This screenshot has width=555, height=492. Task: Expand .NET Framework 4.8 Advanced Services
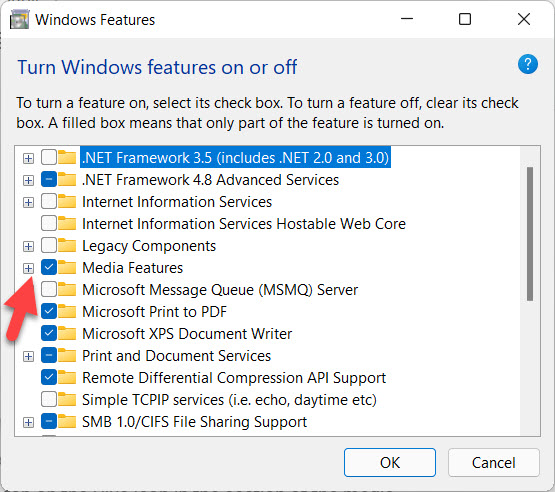point(28,181)
